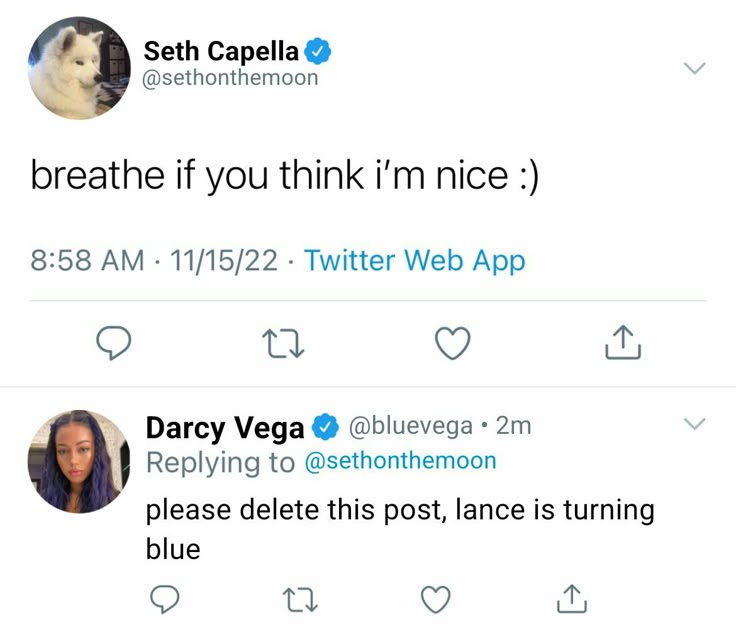Visit the @bluevega handle link
Screen dimensions: 736x630
pyautogui.click(x=409, y=426)
